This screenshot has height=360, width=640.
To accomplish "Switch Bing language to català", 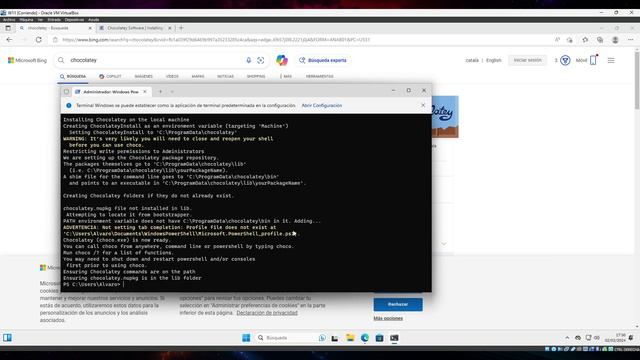I will [472, 60].
